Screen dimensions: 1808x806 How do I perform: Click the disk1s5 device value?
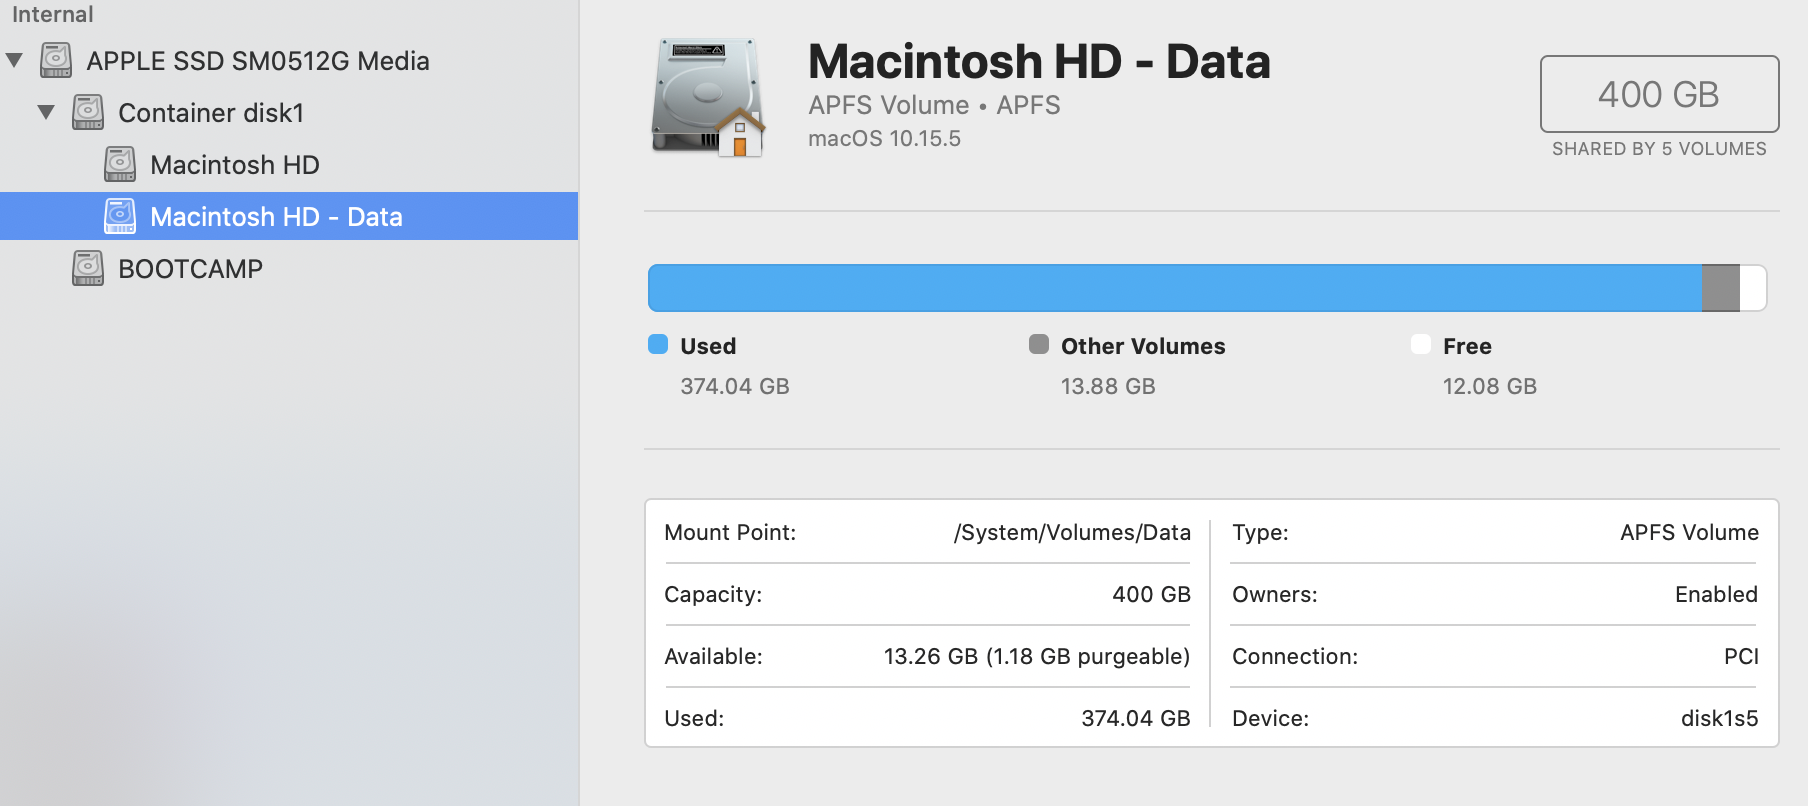(x=1719, y=718)
